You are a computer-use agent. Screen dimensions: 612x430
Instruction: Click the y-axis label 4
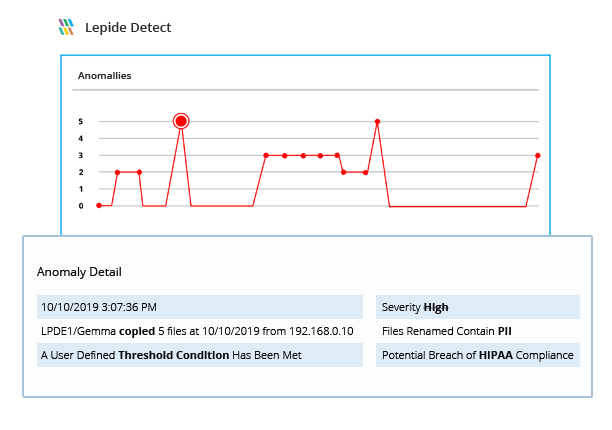point(81,139)
